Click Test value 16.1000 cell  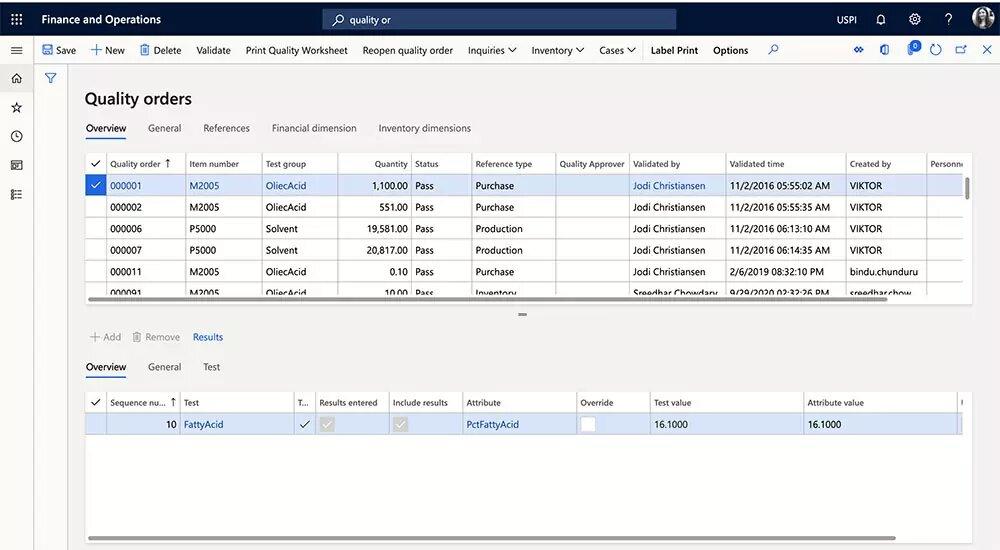[x=726, y=424]
